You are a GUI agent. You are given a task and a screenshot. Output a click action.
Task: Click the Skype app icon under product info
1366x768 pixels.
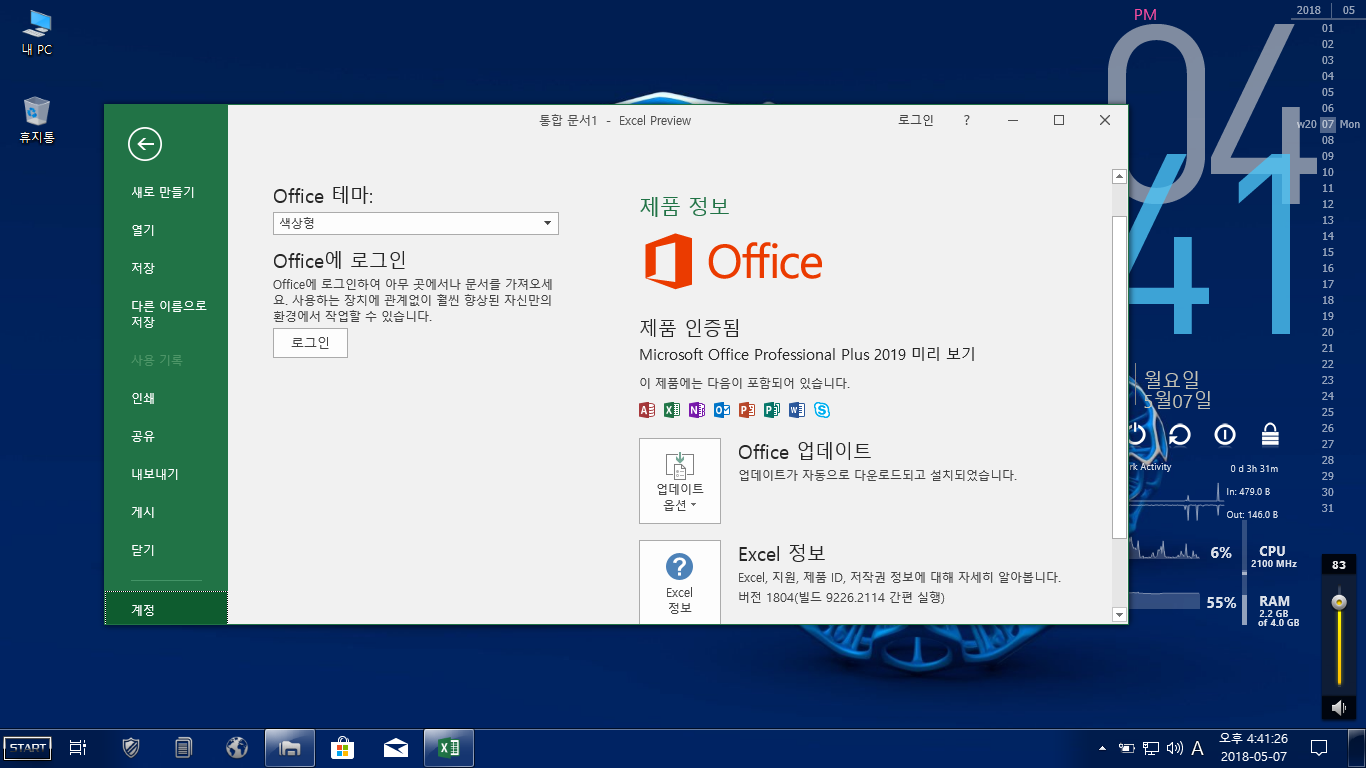[x=822, y=410]
